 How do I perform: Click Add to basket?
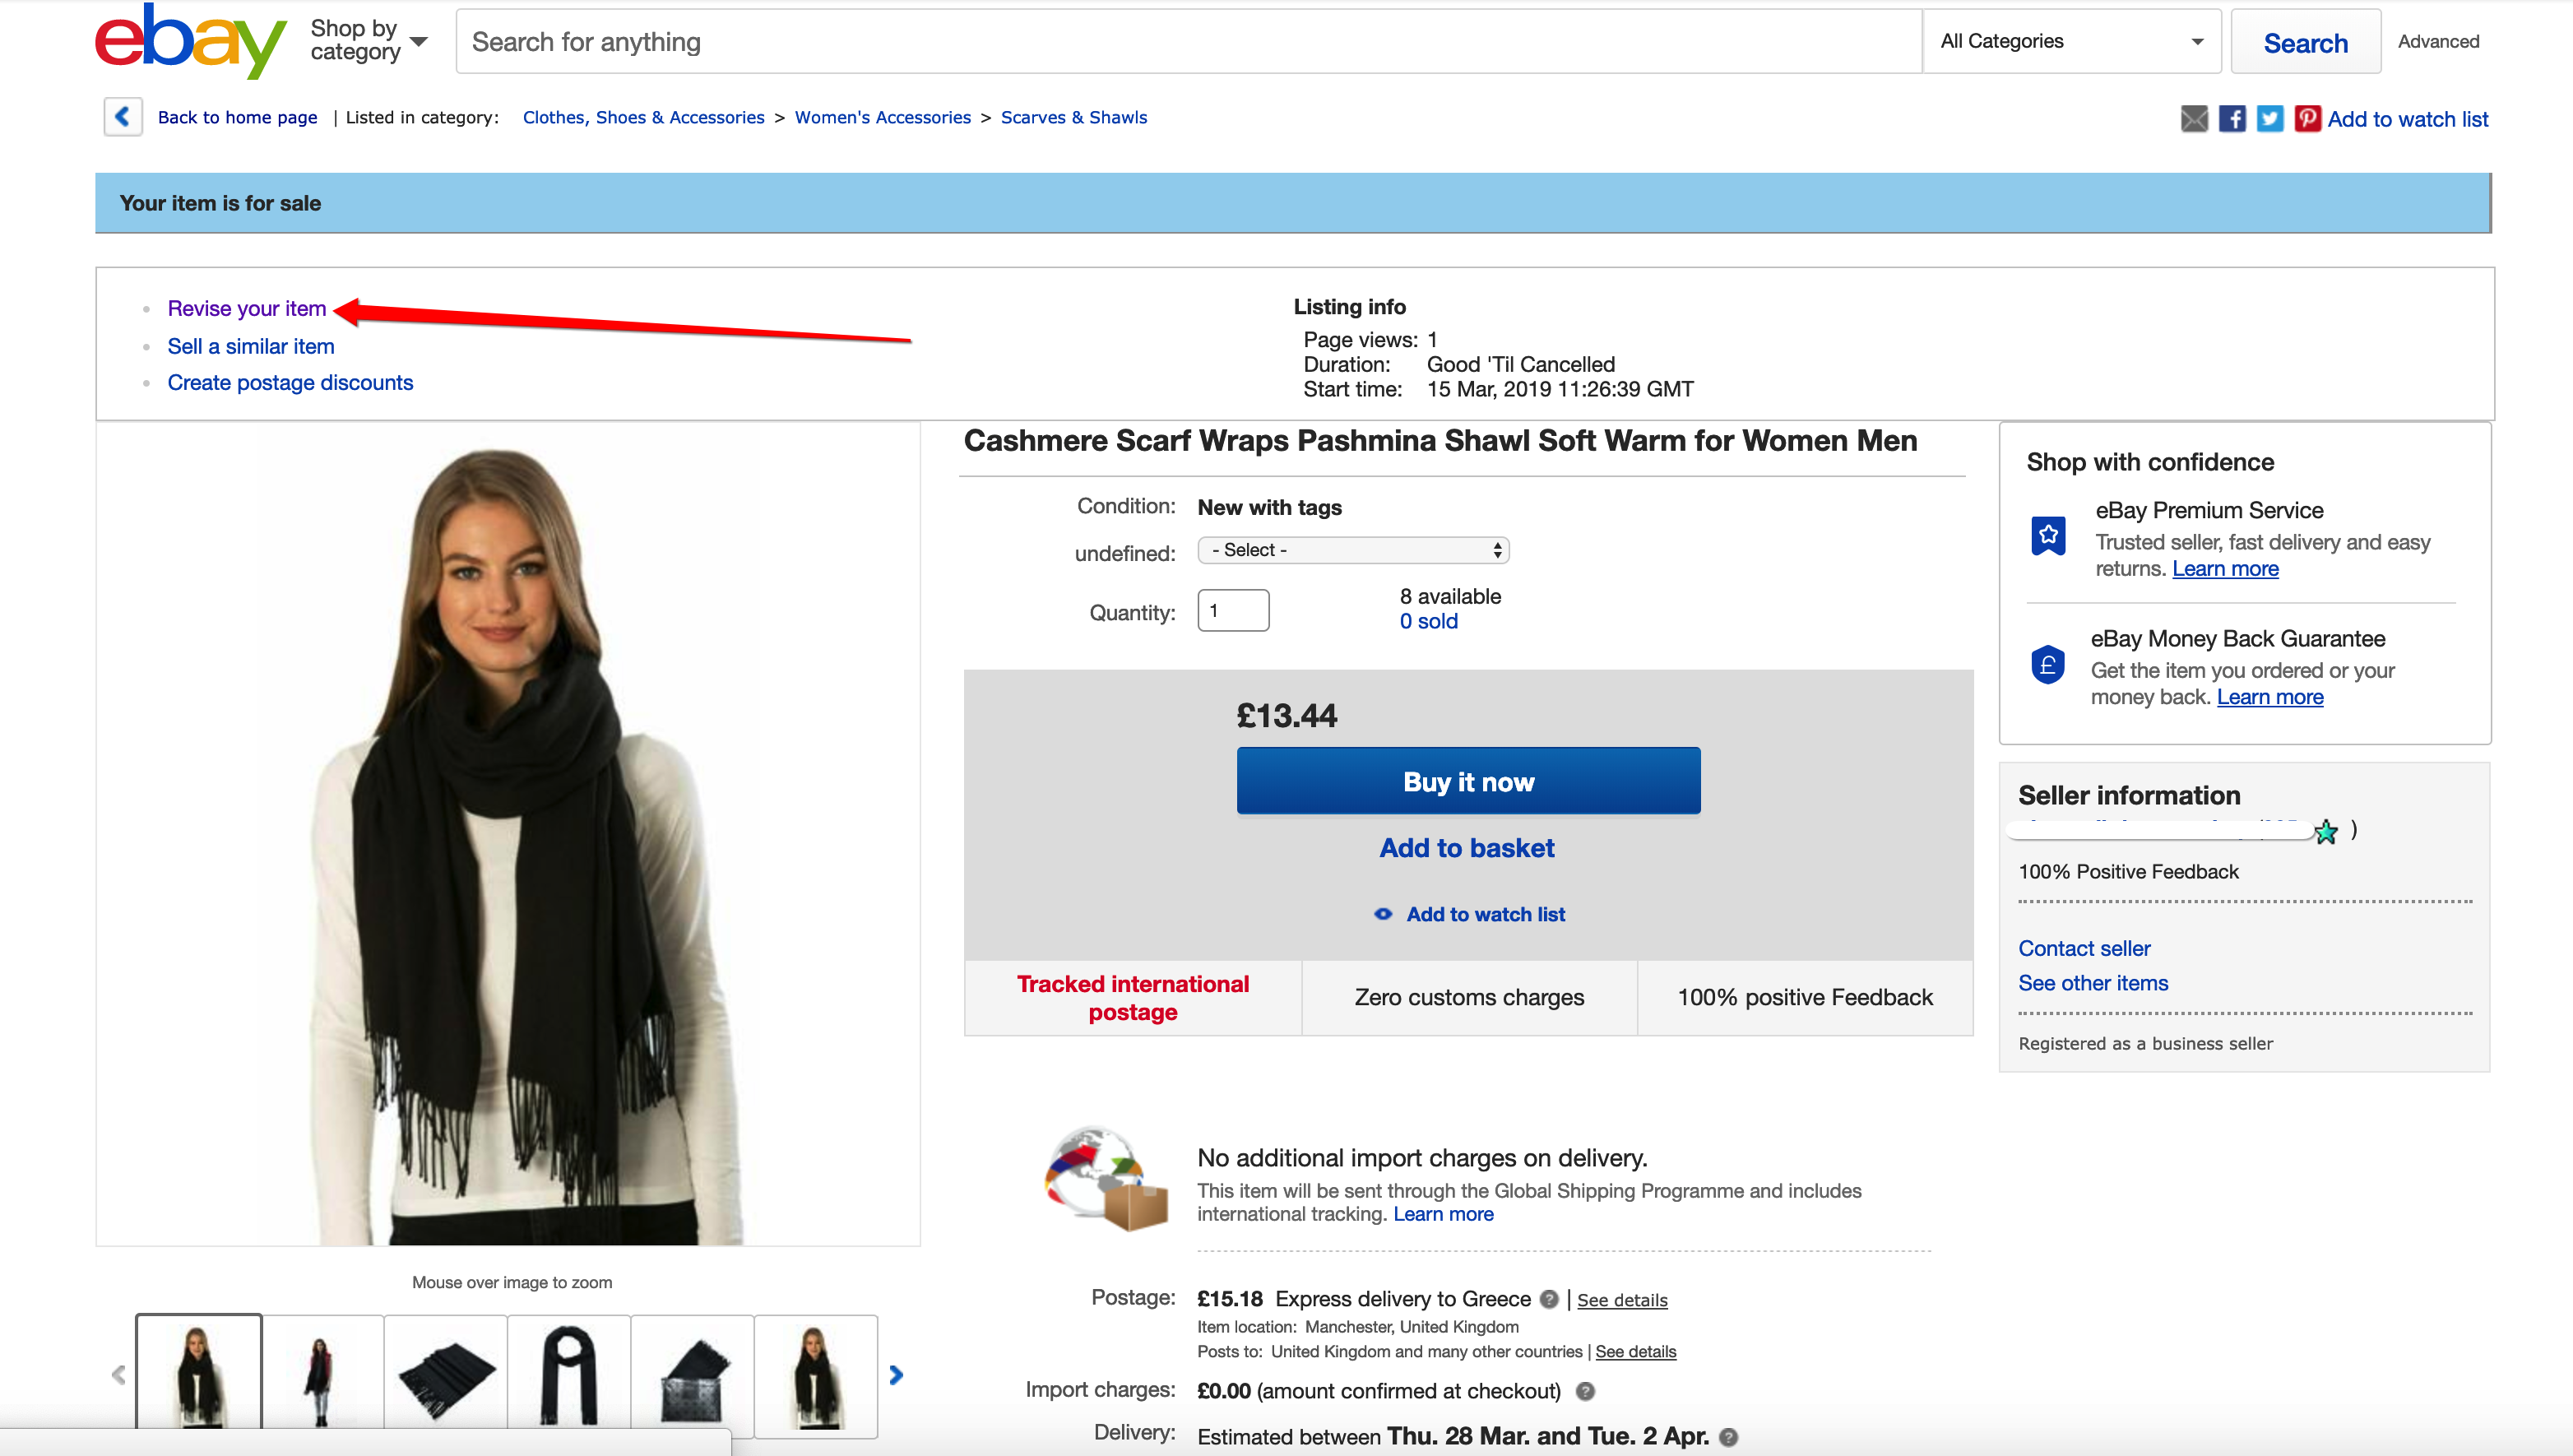1467,848
